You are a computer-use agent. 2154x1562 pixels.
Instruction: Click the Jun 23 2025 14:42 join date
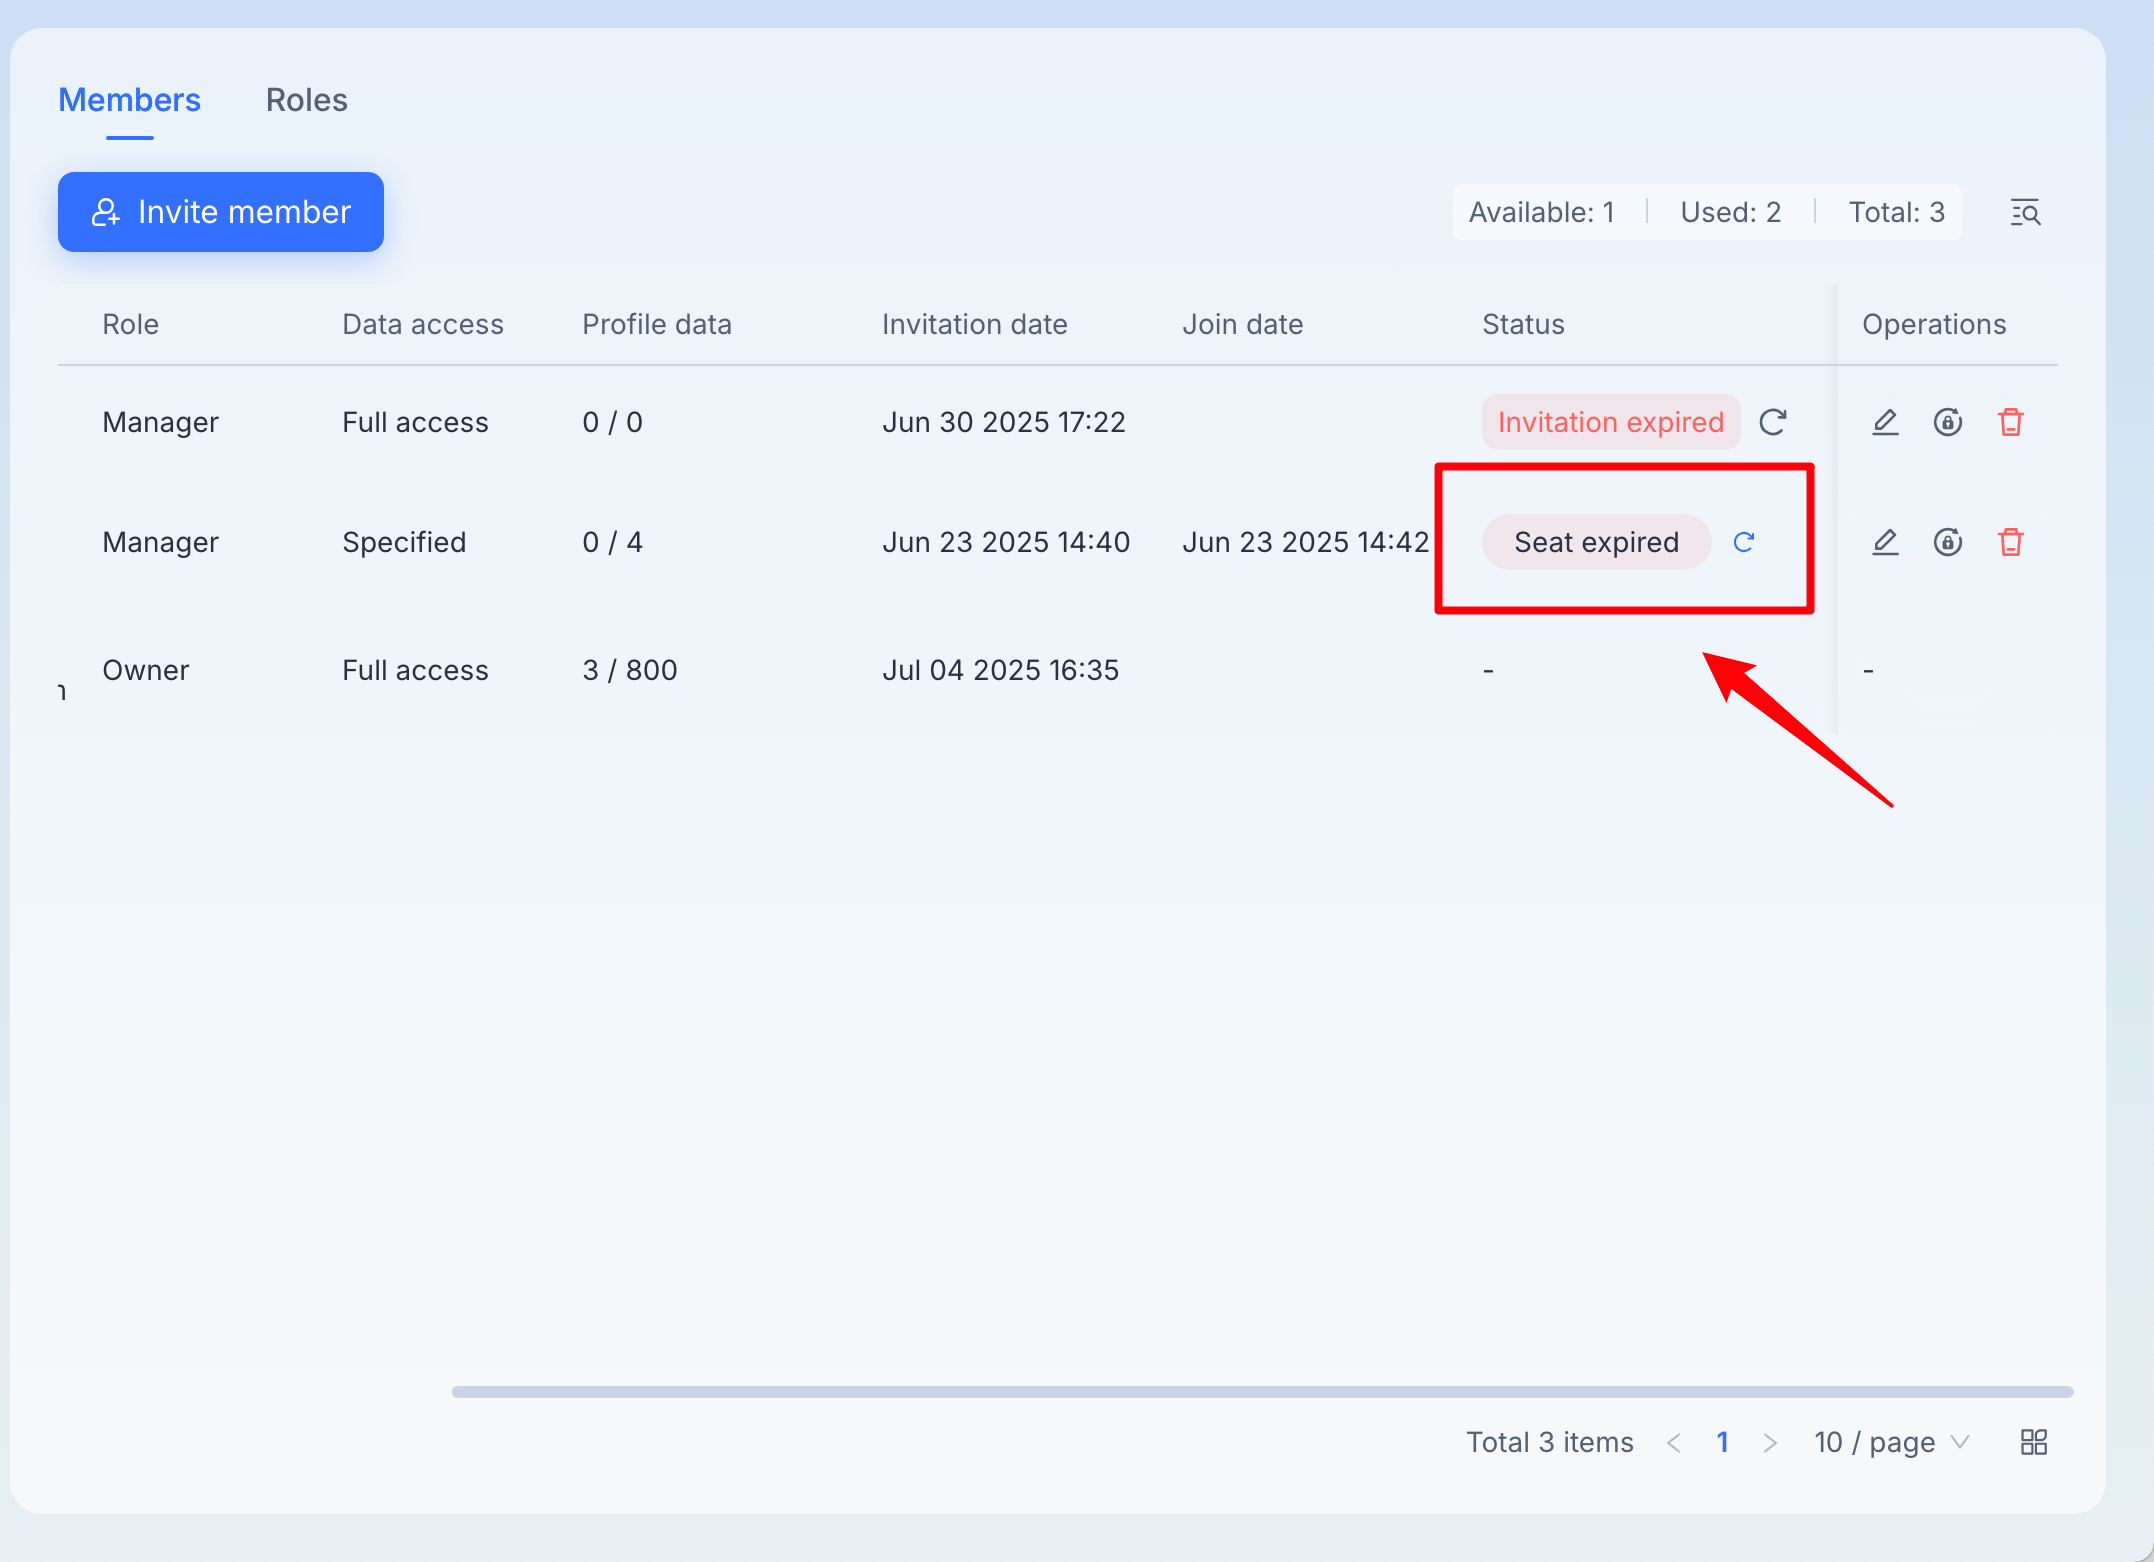tap(1305, 542)
